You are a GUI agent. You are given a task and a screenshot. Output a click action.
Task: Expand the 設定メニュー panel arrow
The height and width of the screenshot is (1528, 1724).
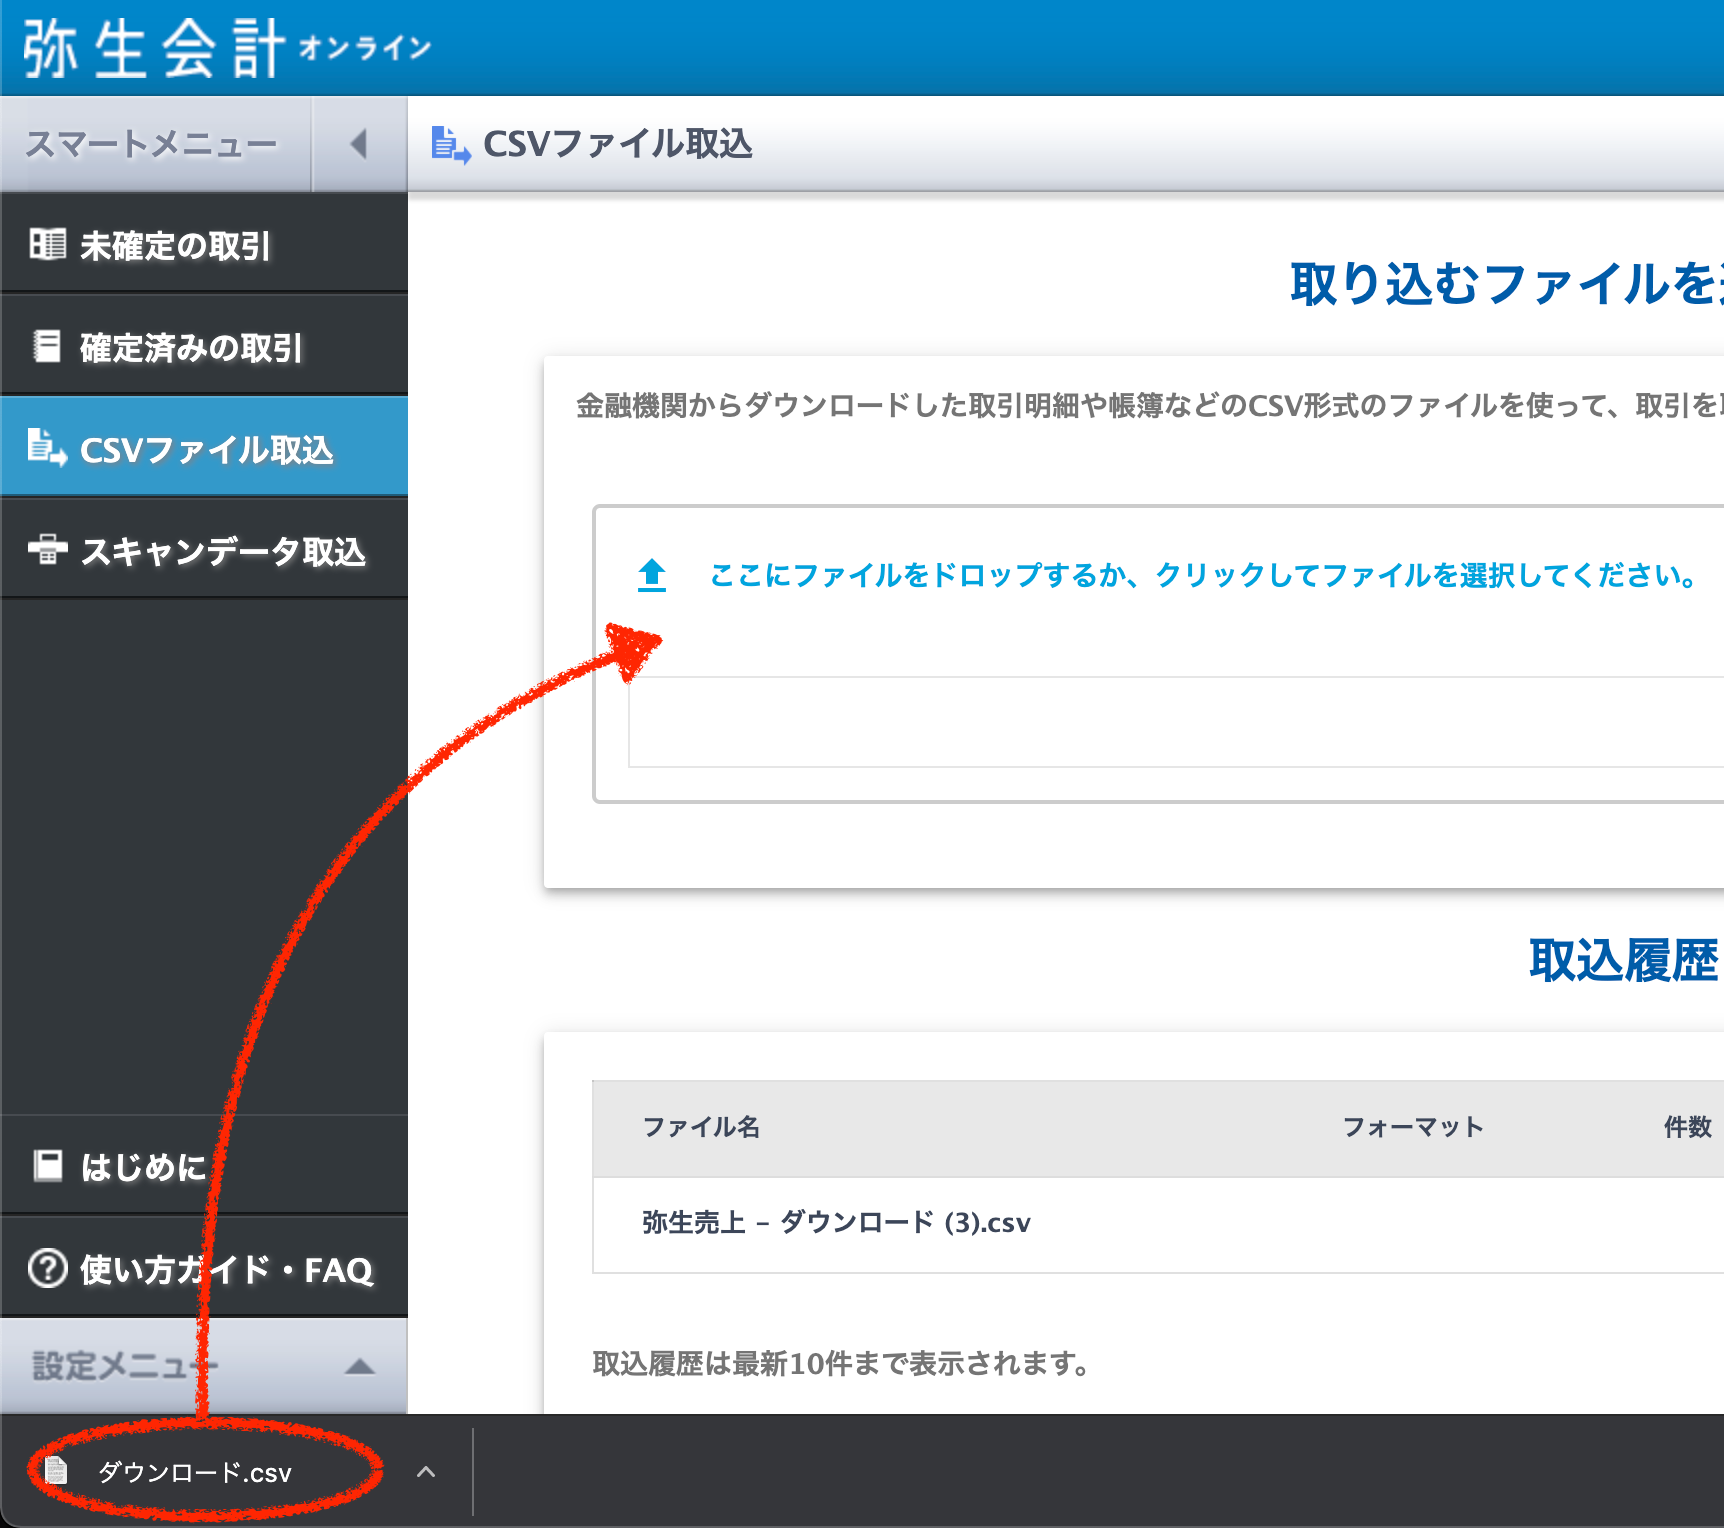pos(359,1366)
